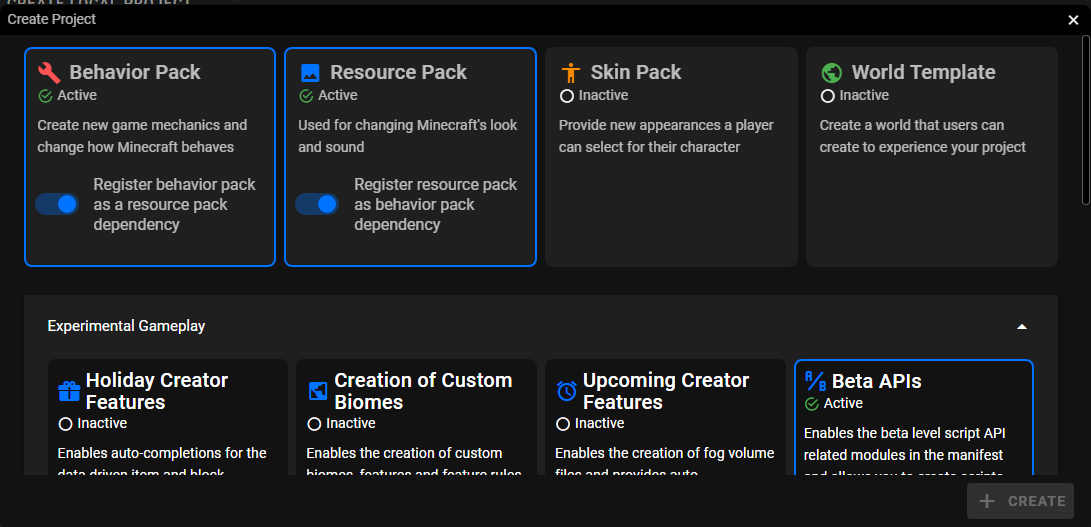The image size is (1091, 527).
Task: Click the Beta APIs script icon
Action: tap(815, 381)
